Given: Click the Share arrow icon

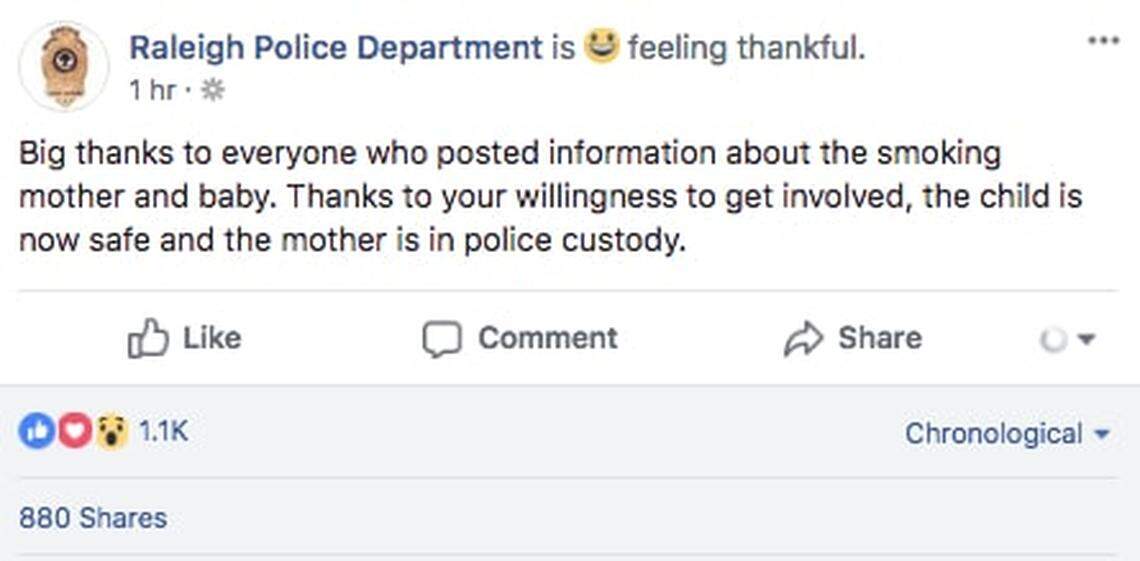Looking at the screenshot, I should click(802, 339).
